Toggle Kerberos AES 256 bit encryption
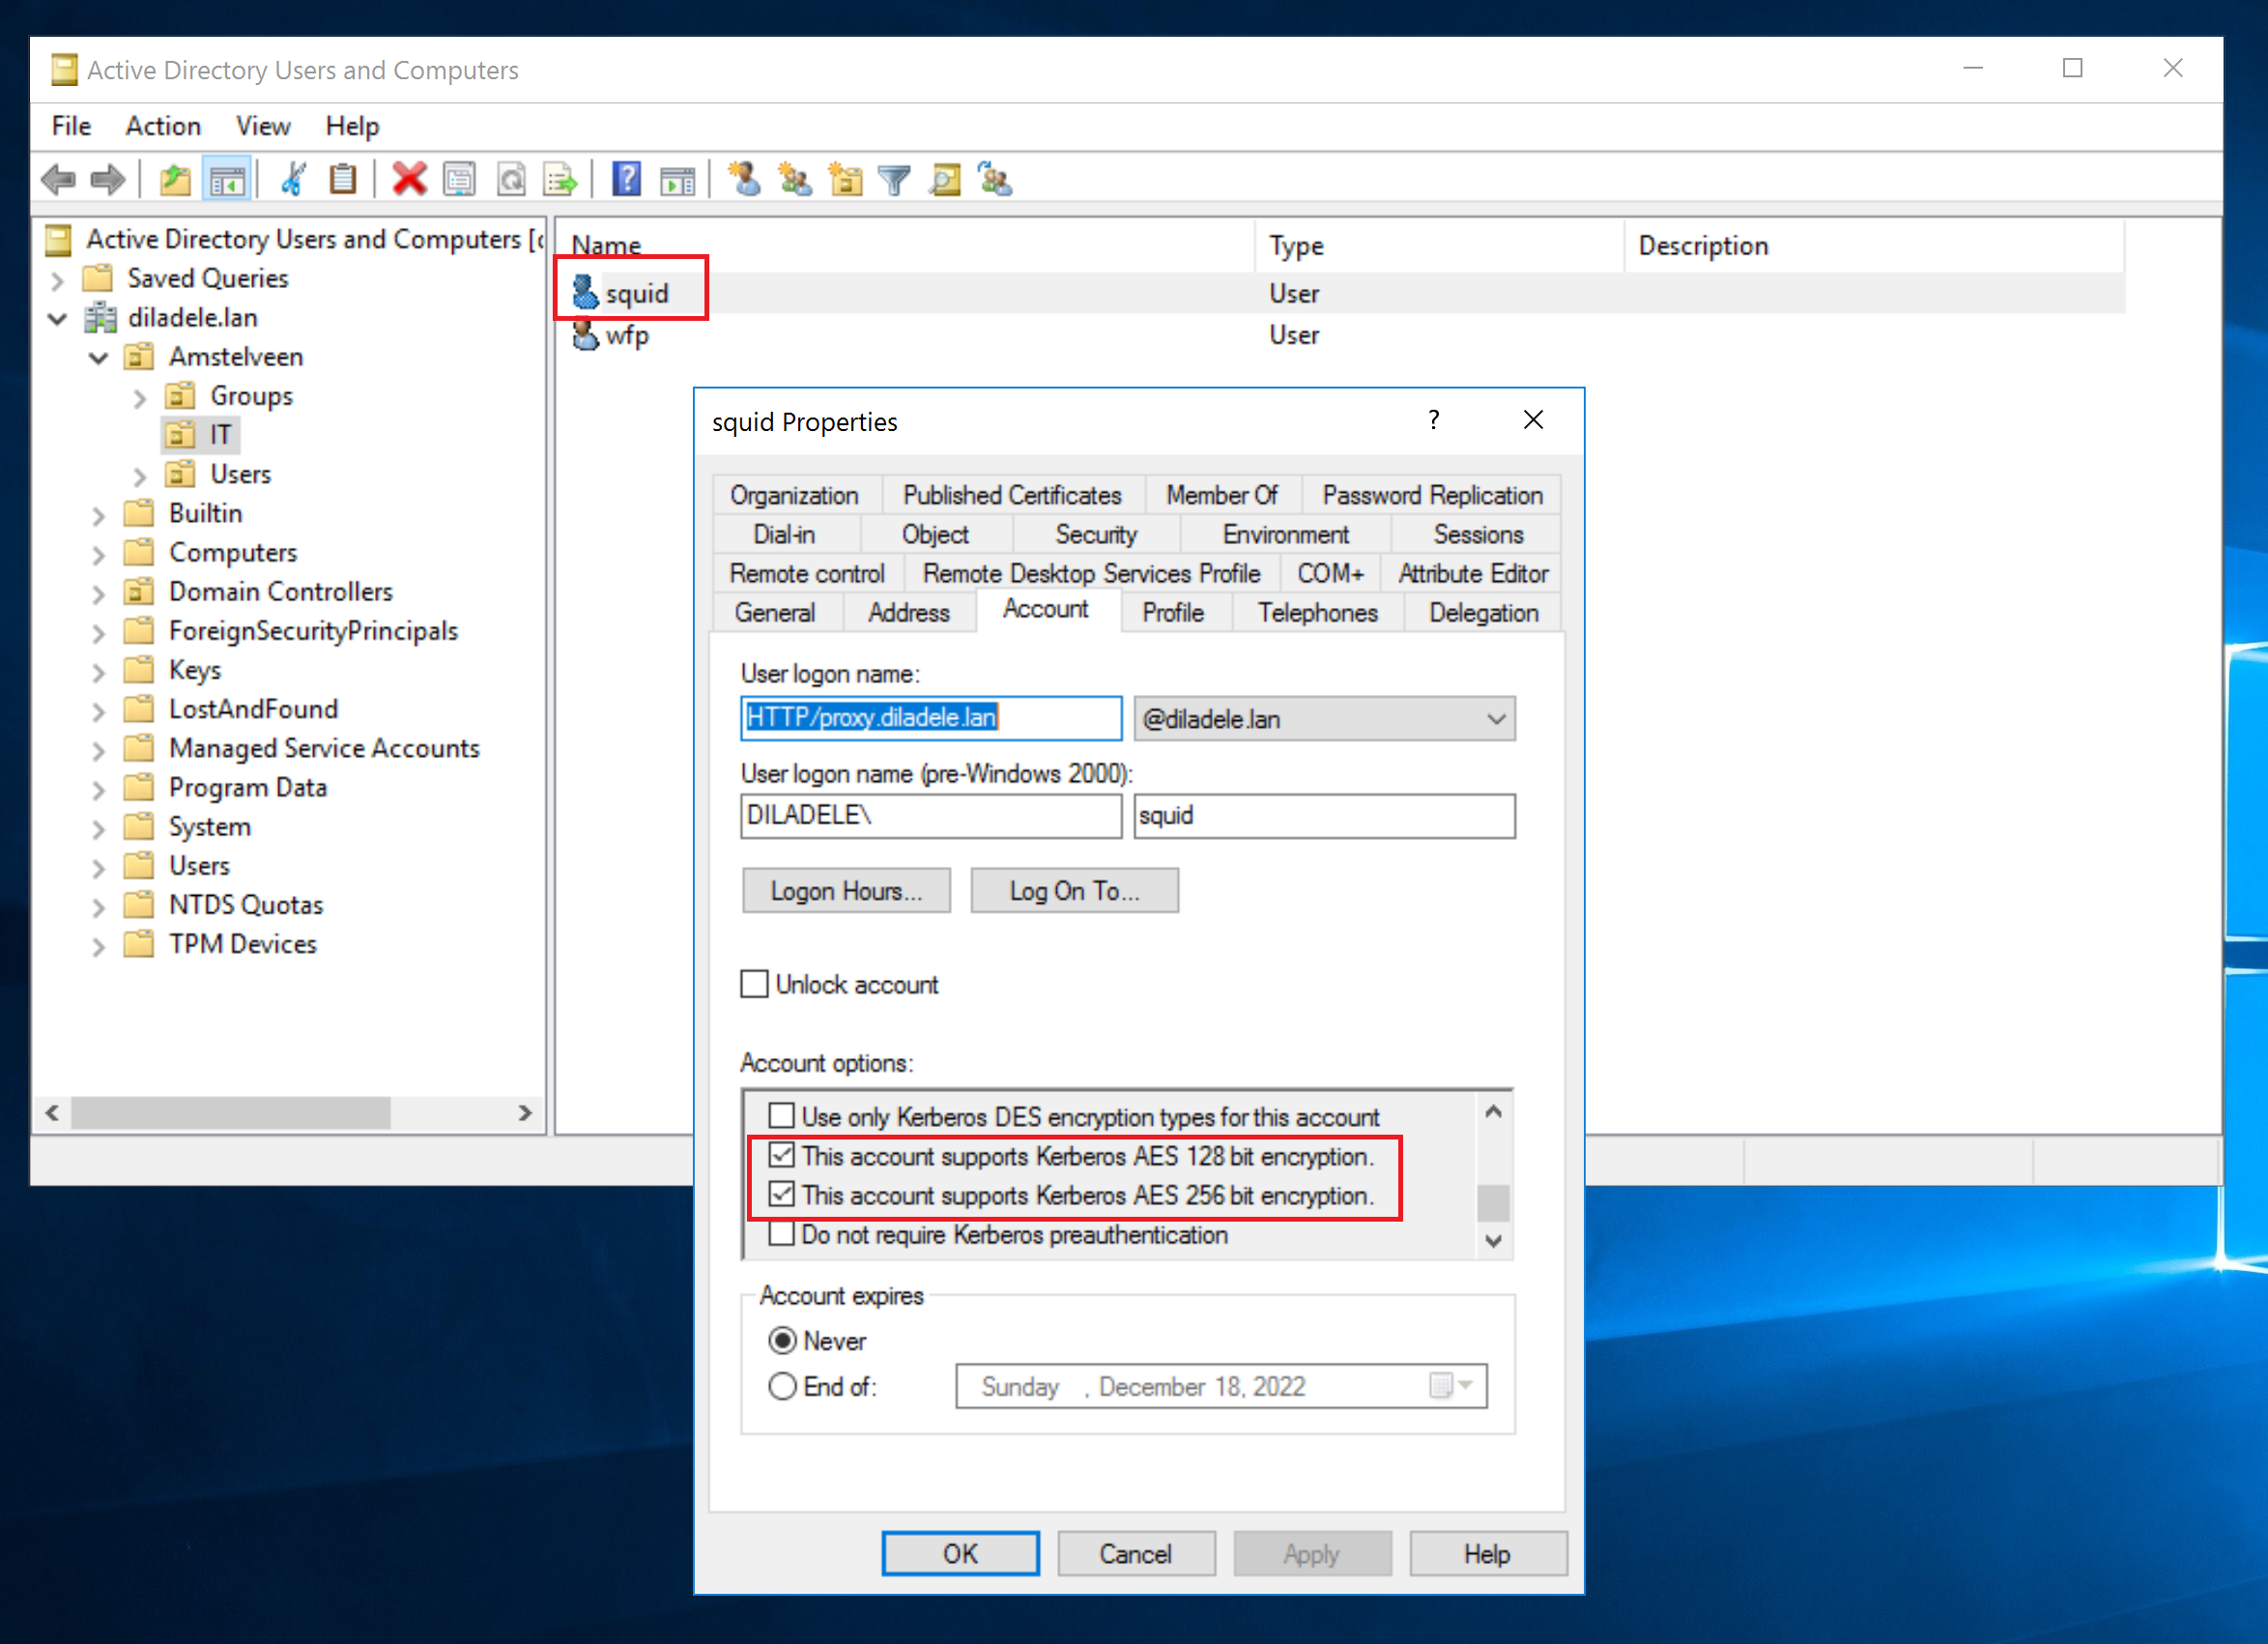 [781, 1194]
